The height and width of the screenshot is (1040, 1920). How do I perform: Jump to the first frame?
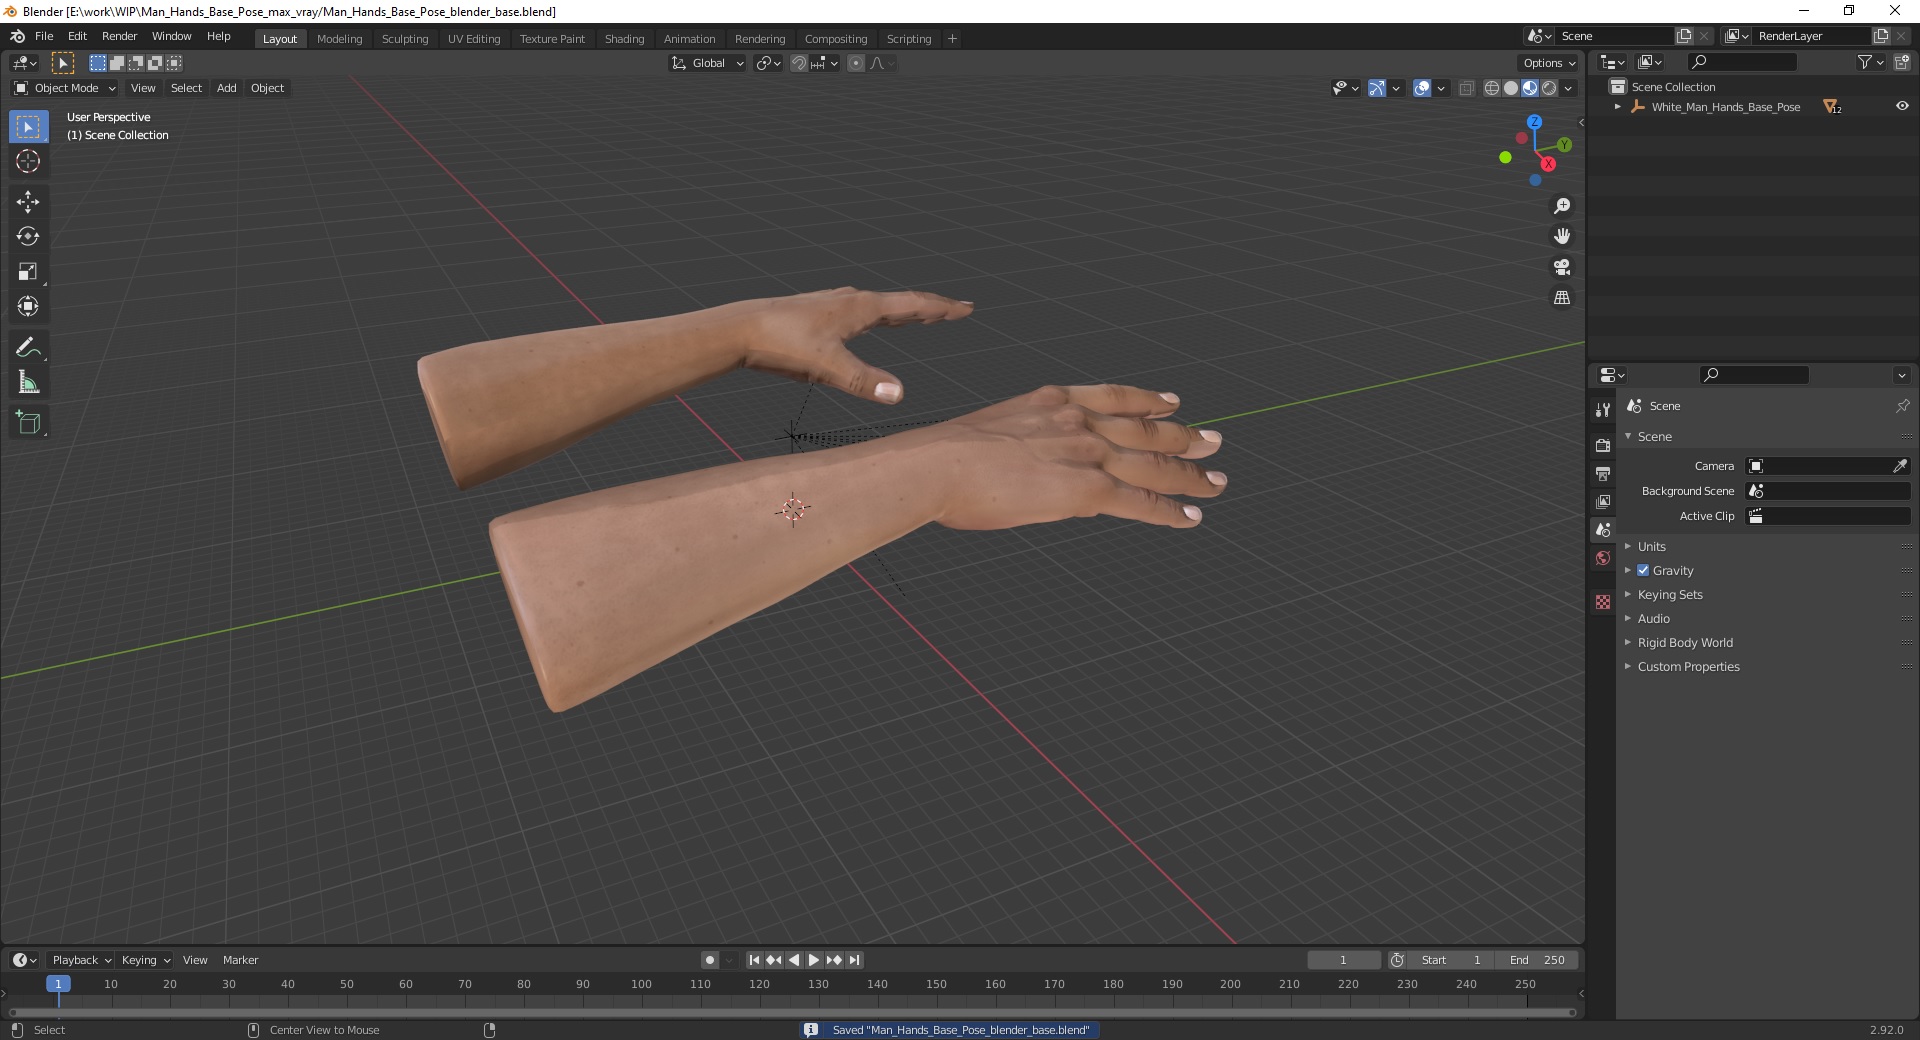pyautogui.click(x=755, y=960)
